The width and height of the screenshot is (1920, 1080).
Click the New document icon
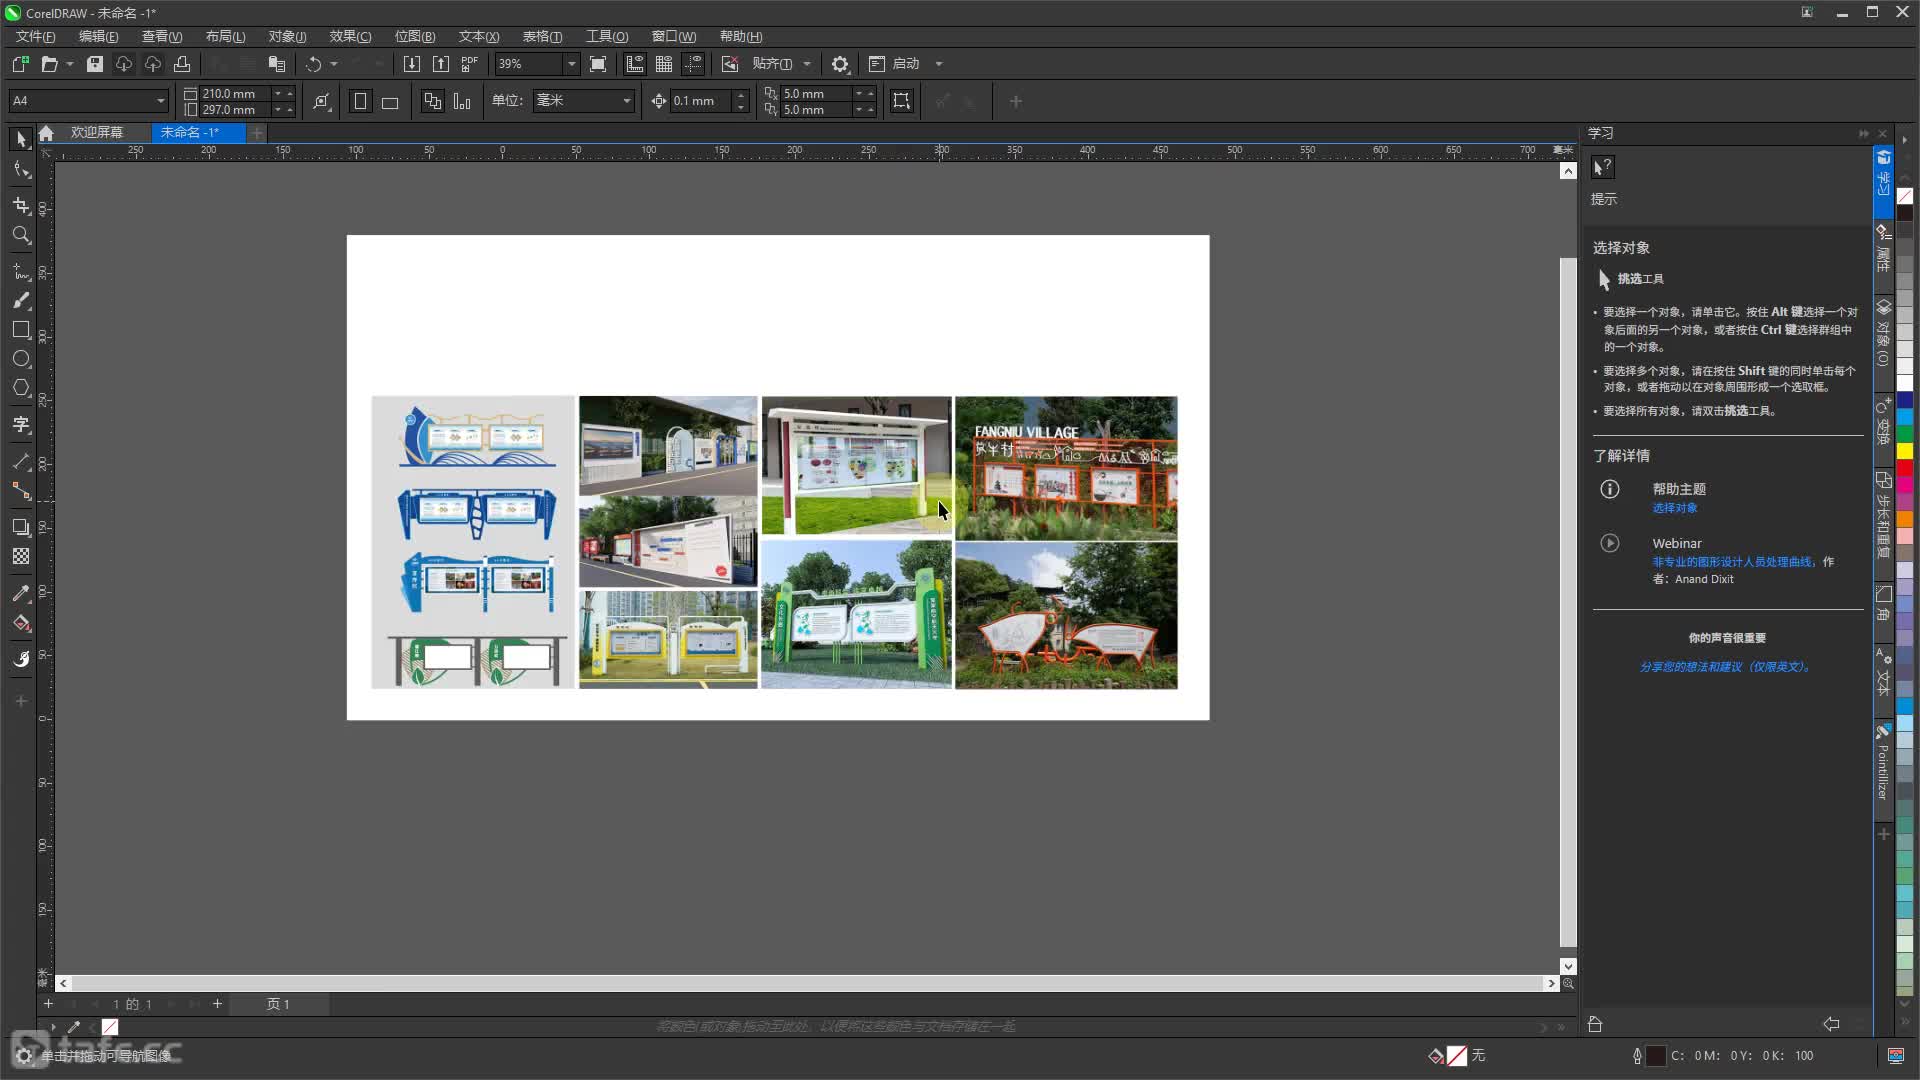(20, 64)
